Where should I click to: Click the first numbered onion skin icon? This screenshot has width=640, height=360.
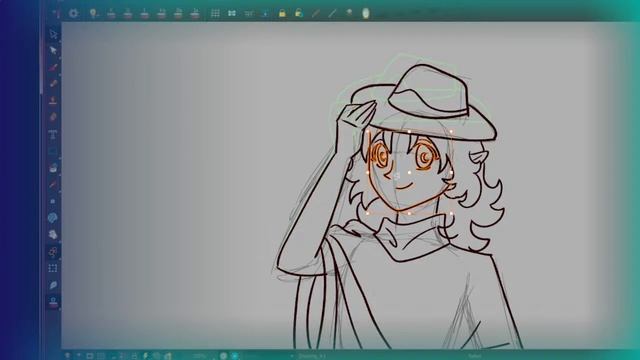pos(111,13)
